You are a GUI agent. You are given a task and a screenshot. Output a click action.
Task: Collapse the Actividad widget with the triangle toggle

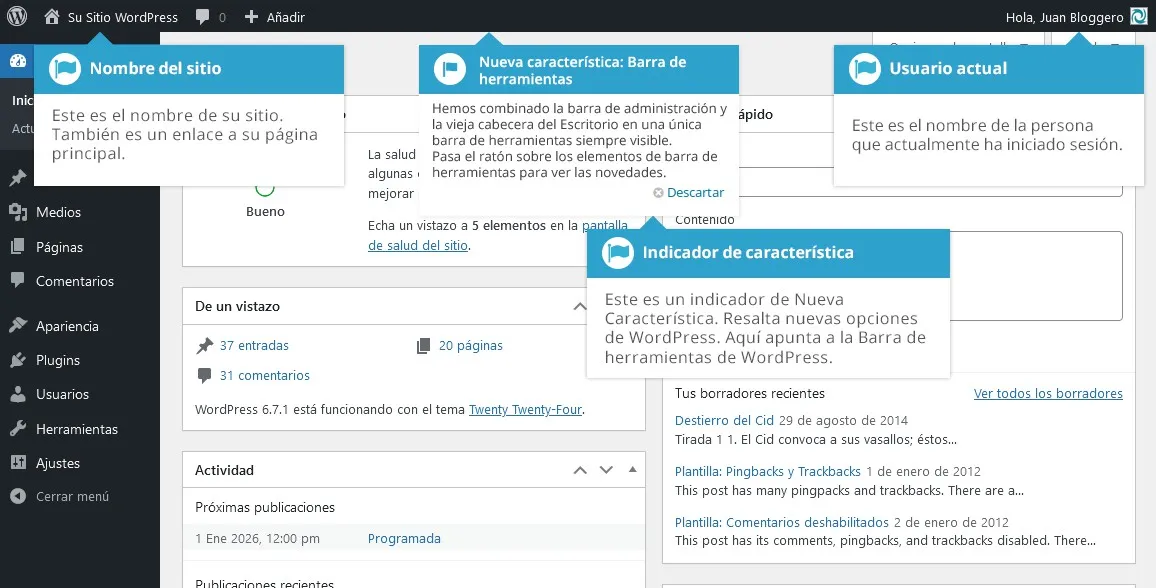tap(633, 469)
